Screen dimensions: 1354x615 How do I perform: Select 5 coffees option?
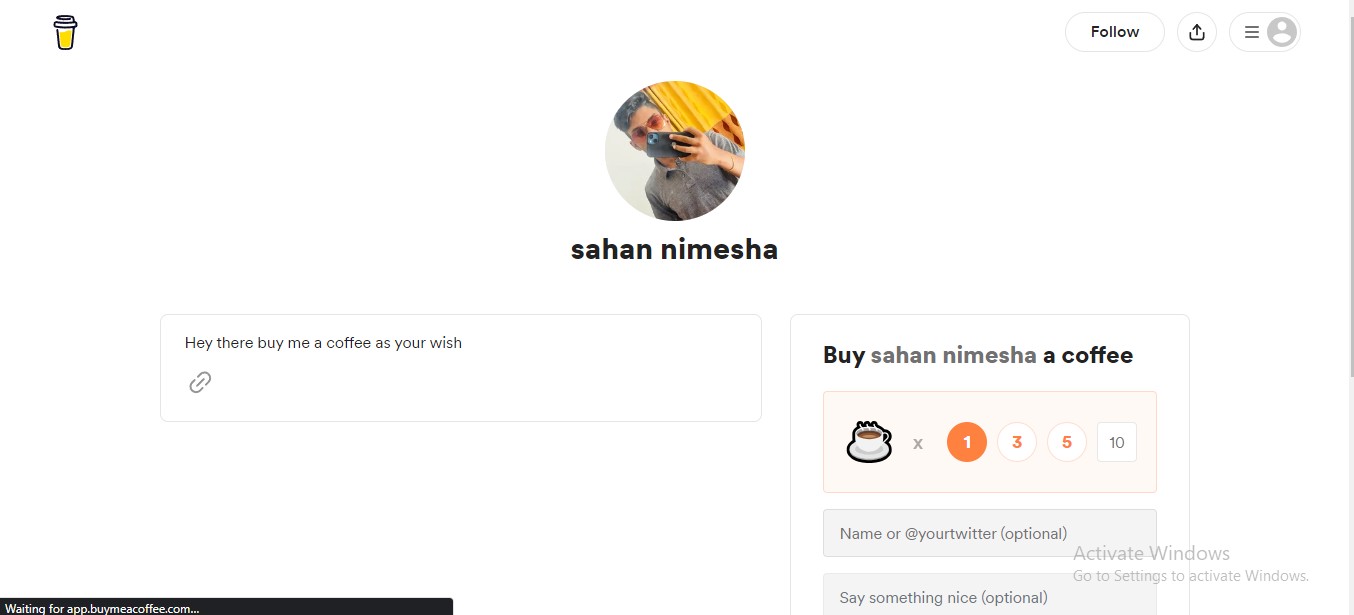[1067, 442]
